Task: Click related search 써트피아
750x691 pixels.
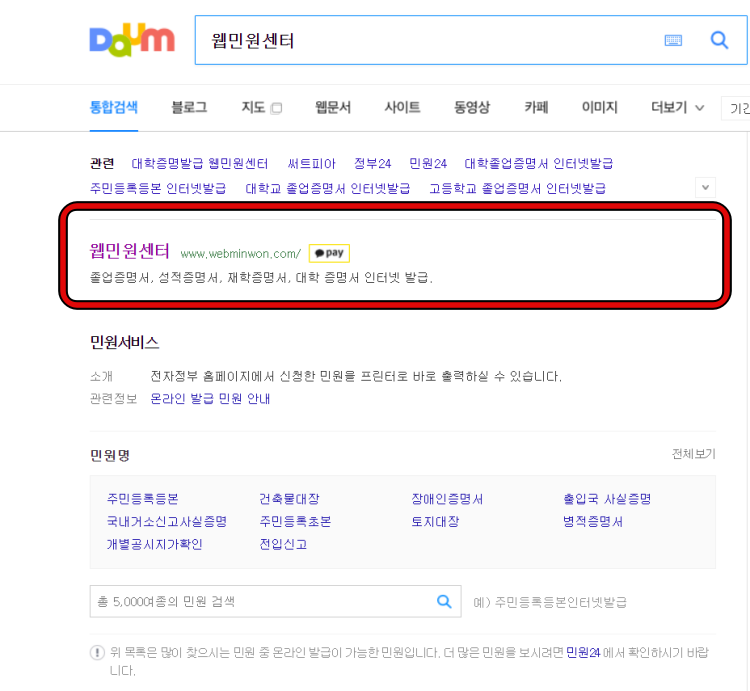Action: click(x=311, y=164)
